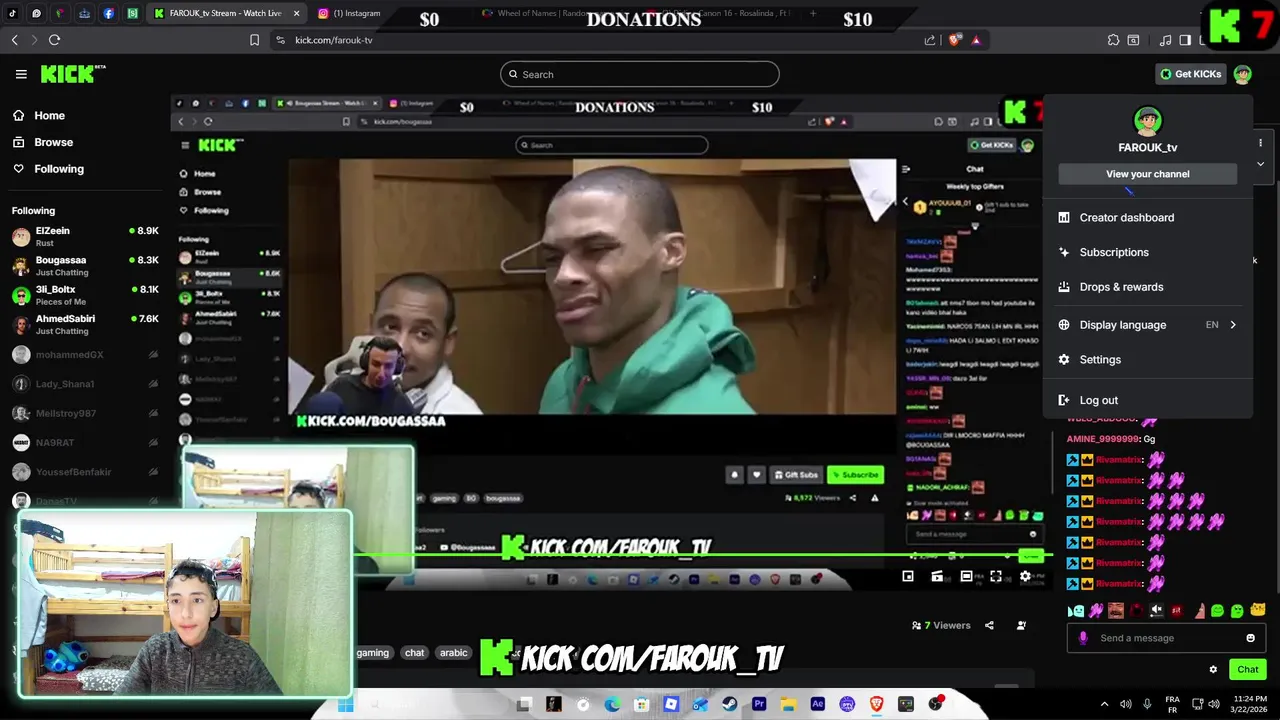
Task: Click the profile avatar in top right
Action: [x=1242, y=74]
